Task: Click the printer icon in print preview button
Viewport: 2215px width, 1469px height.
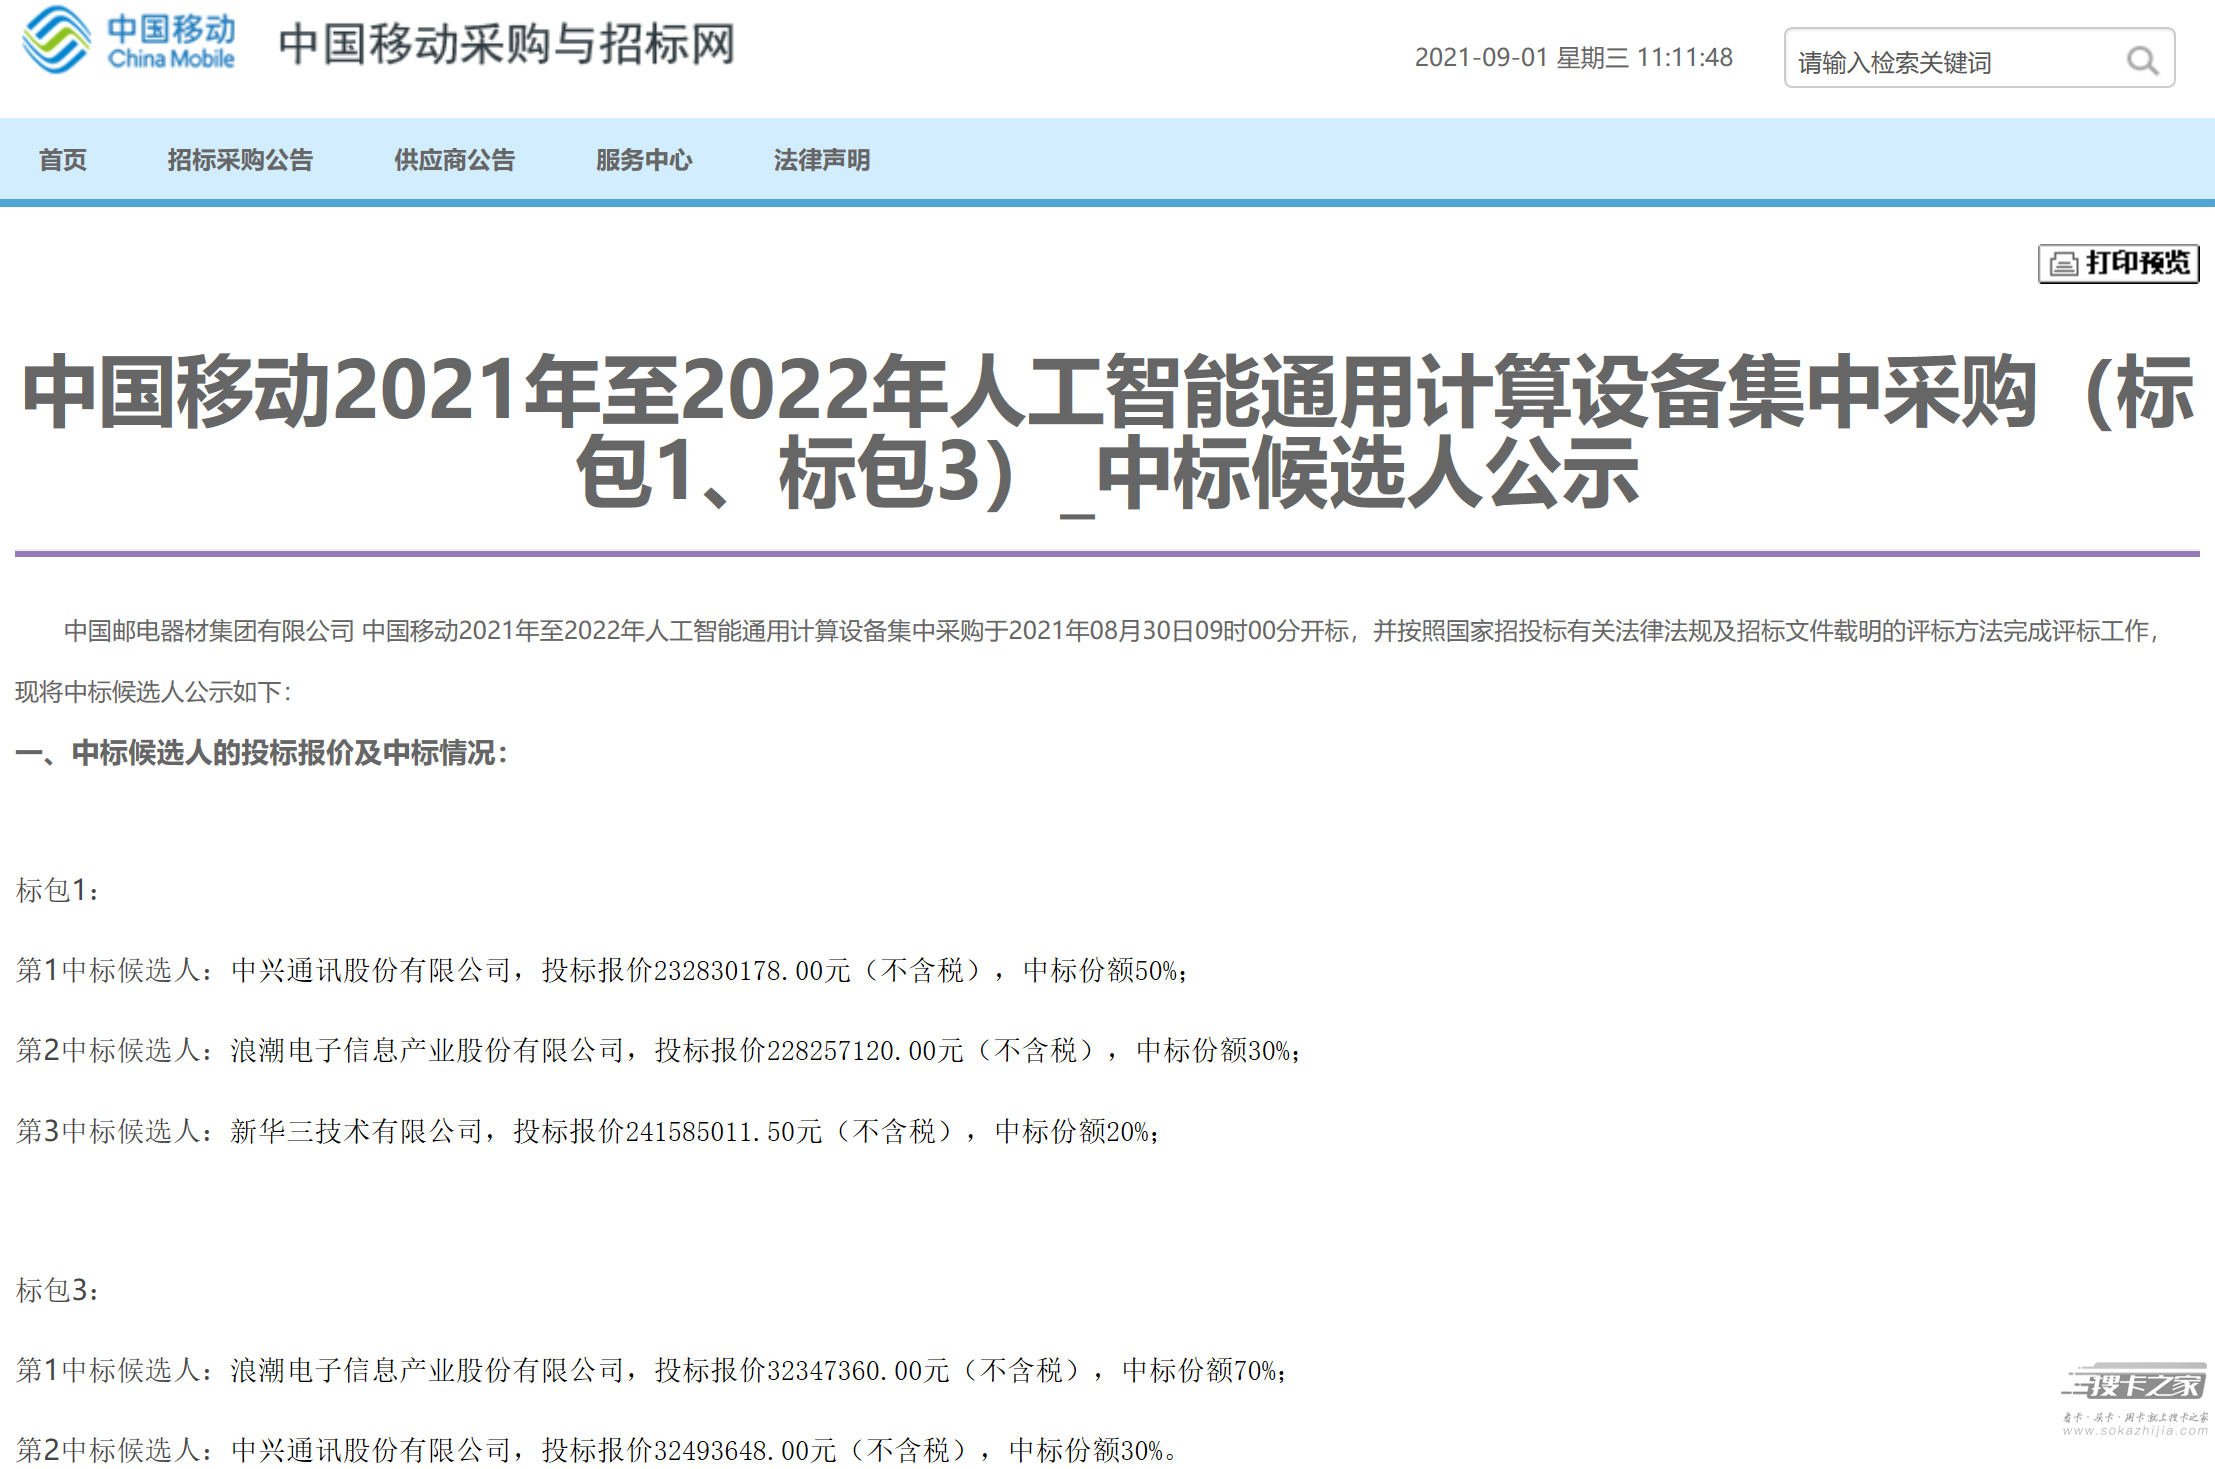Action: coord(2063,264)
